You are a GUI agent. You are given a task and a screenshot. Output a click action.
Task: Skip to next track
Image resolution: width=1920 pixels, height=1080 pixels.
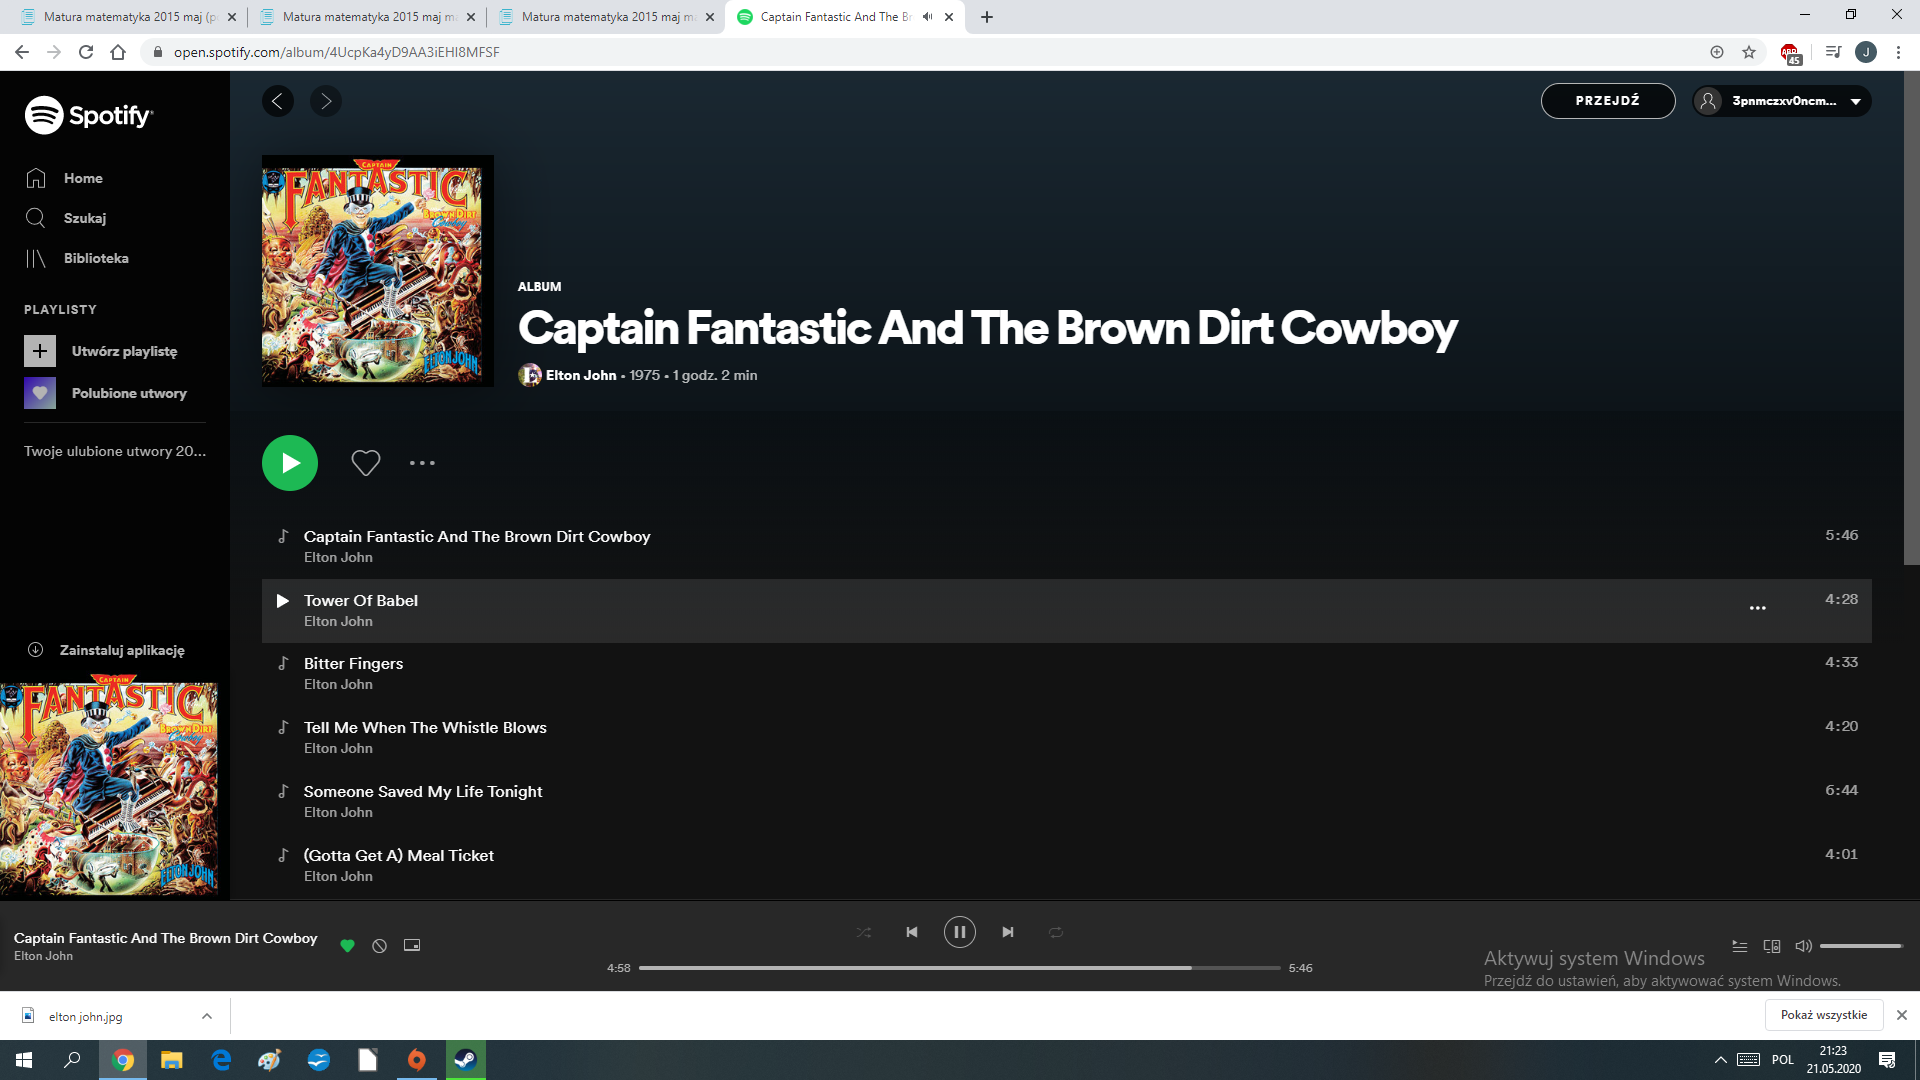tap(1008, 932)
